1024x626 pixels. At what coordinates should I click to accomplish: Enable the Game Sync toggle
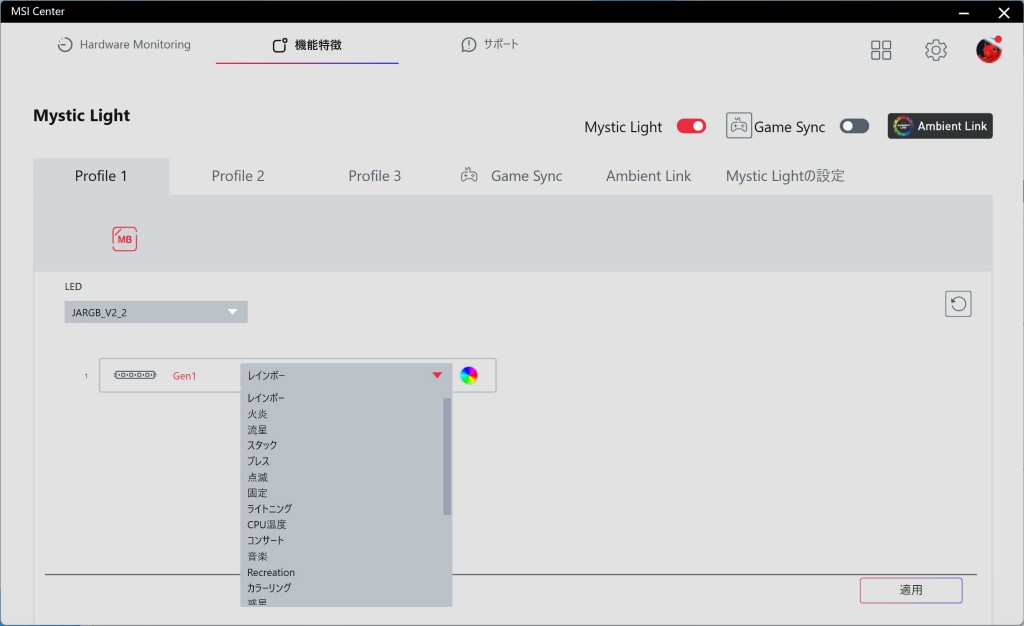854,126
